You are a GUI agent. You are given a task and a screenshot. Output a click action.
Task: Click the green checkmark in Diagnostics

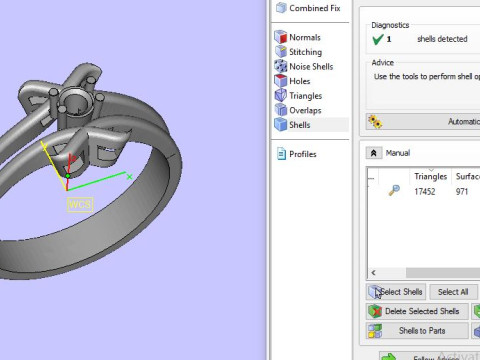[x=377, y=39]
